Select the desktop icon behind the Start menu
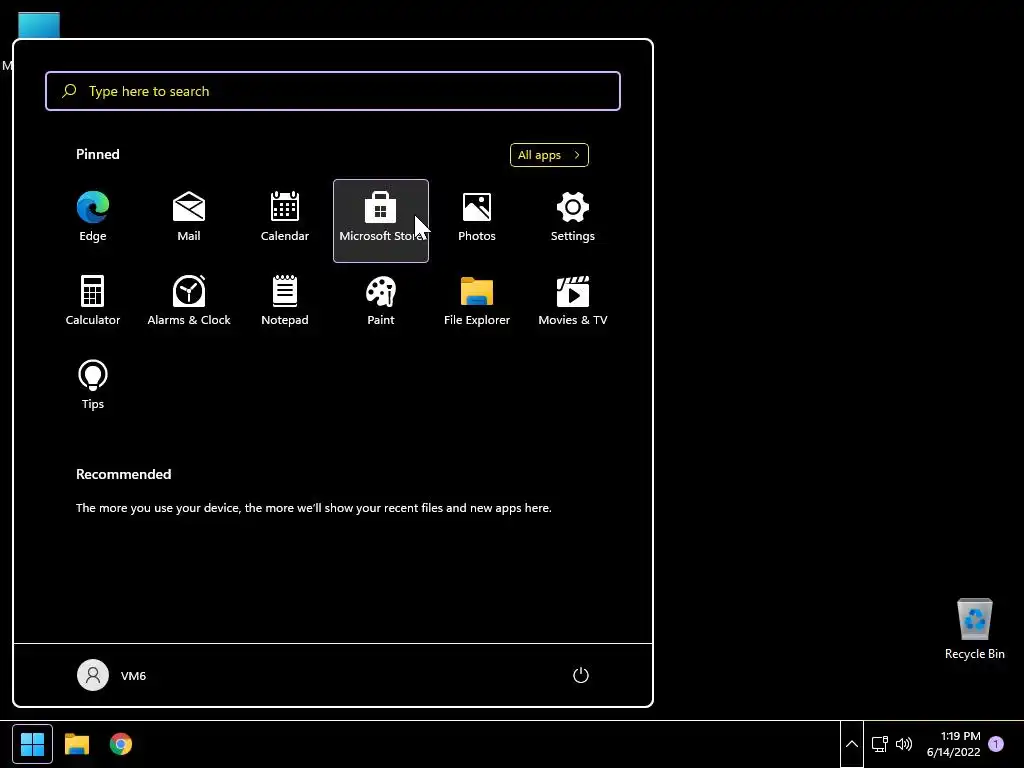1024x768 pixels. 39,25
